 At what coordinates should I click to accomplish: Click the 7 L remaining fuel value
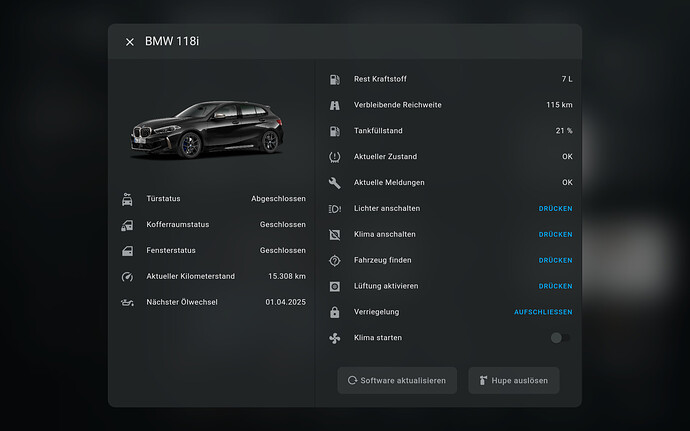[x=567, y=79]
